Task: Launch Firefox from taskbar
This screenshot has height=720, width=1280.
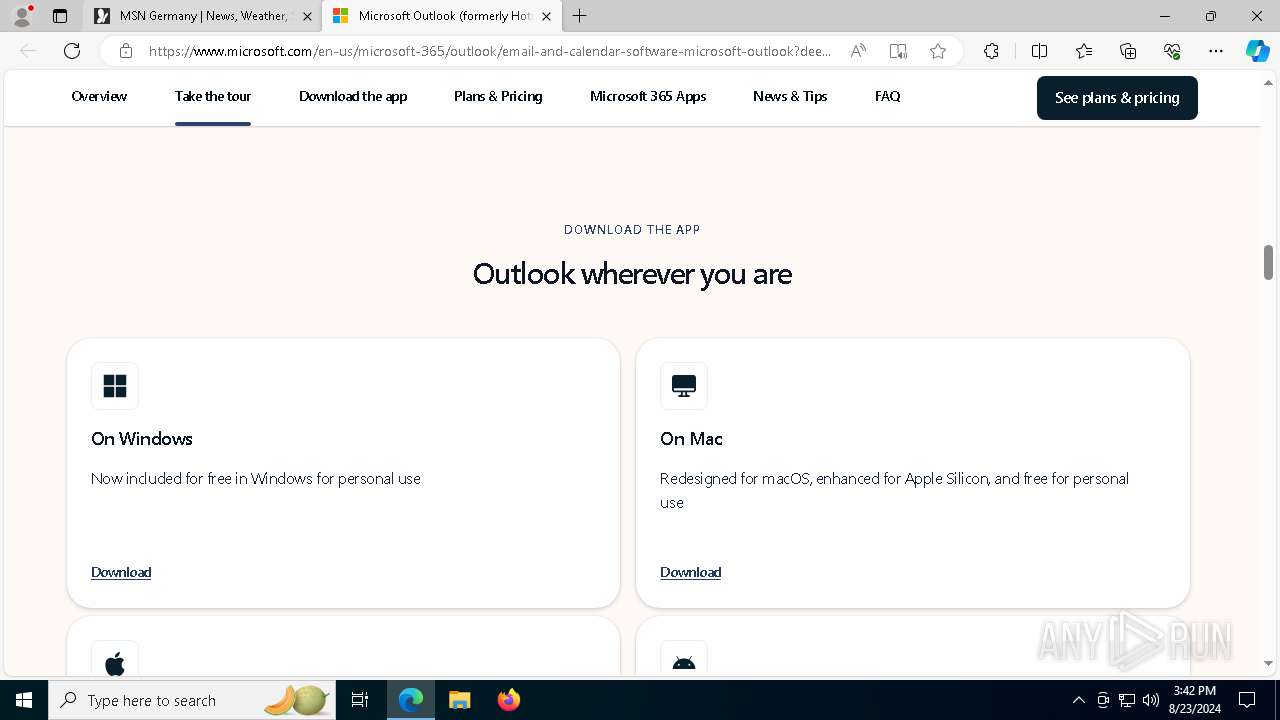Action: click(x=508, y=700)
